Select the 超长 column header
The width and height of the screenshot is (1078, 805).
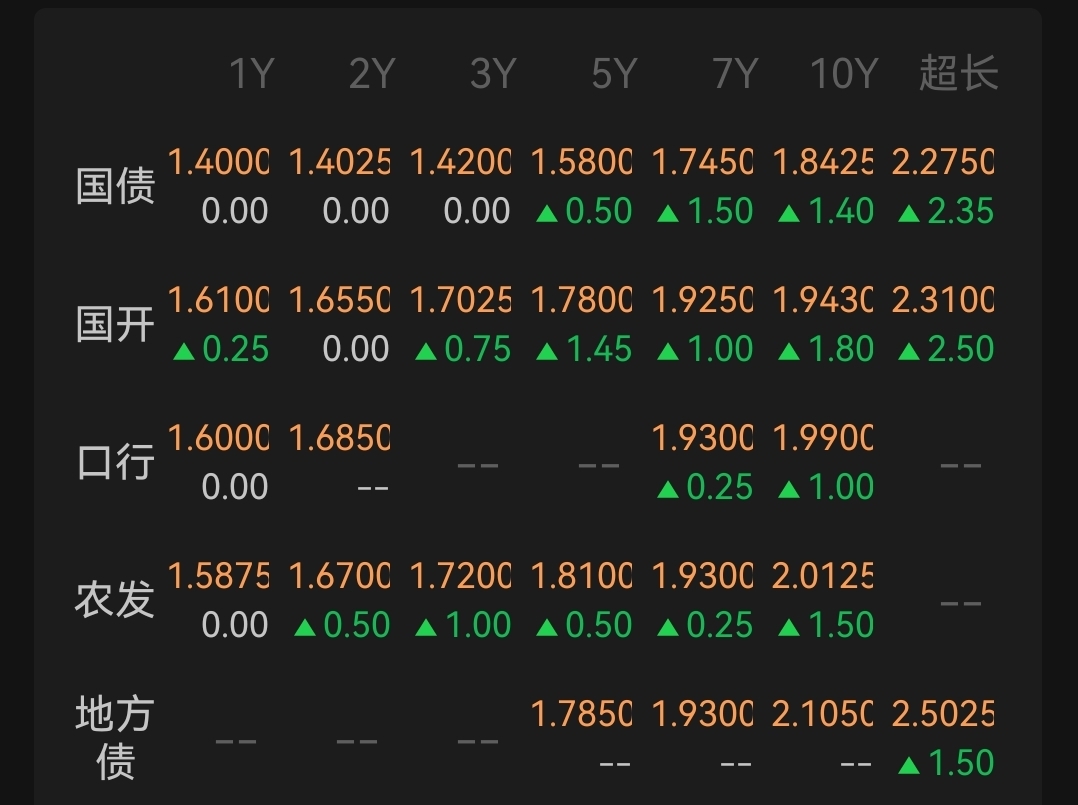coord(958,74)
